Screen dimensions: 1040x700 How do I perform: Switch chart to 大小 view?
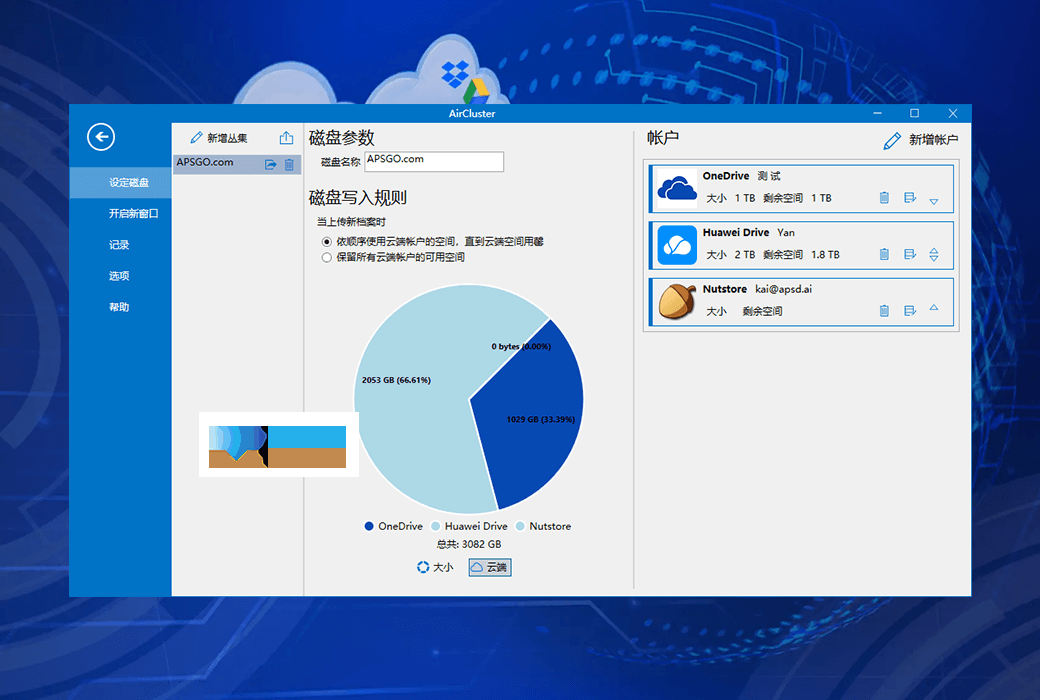point(435,567)
